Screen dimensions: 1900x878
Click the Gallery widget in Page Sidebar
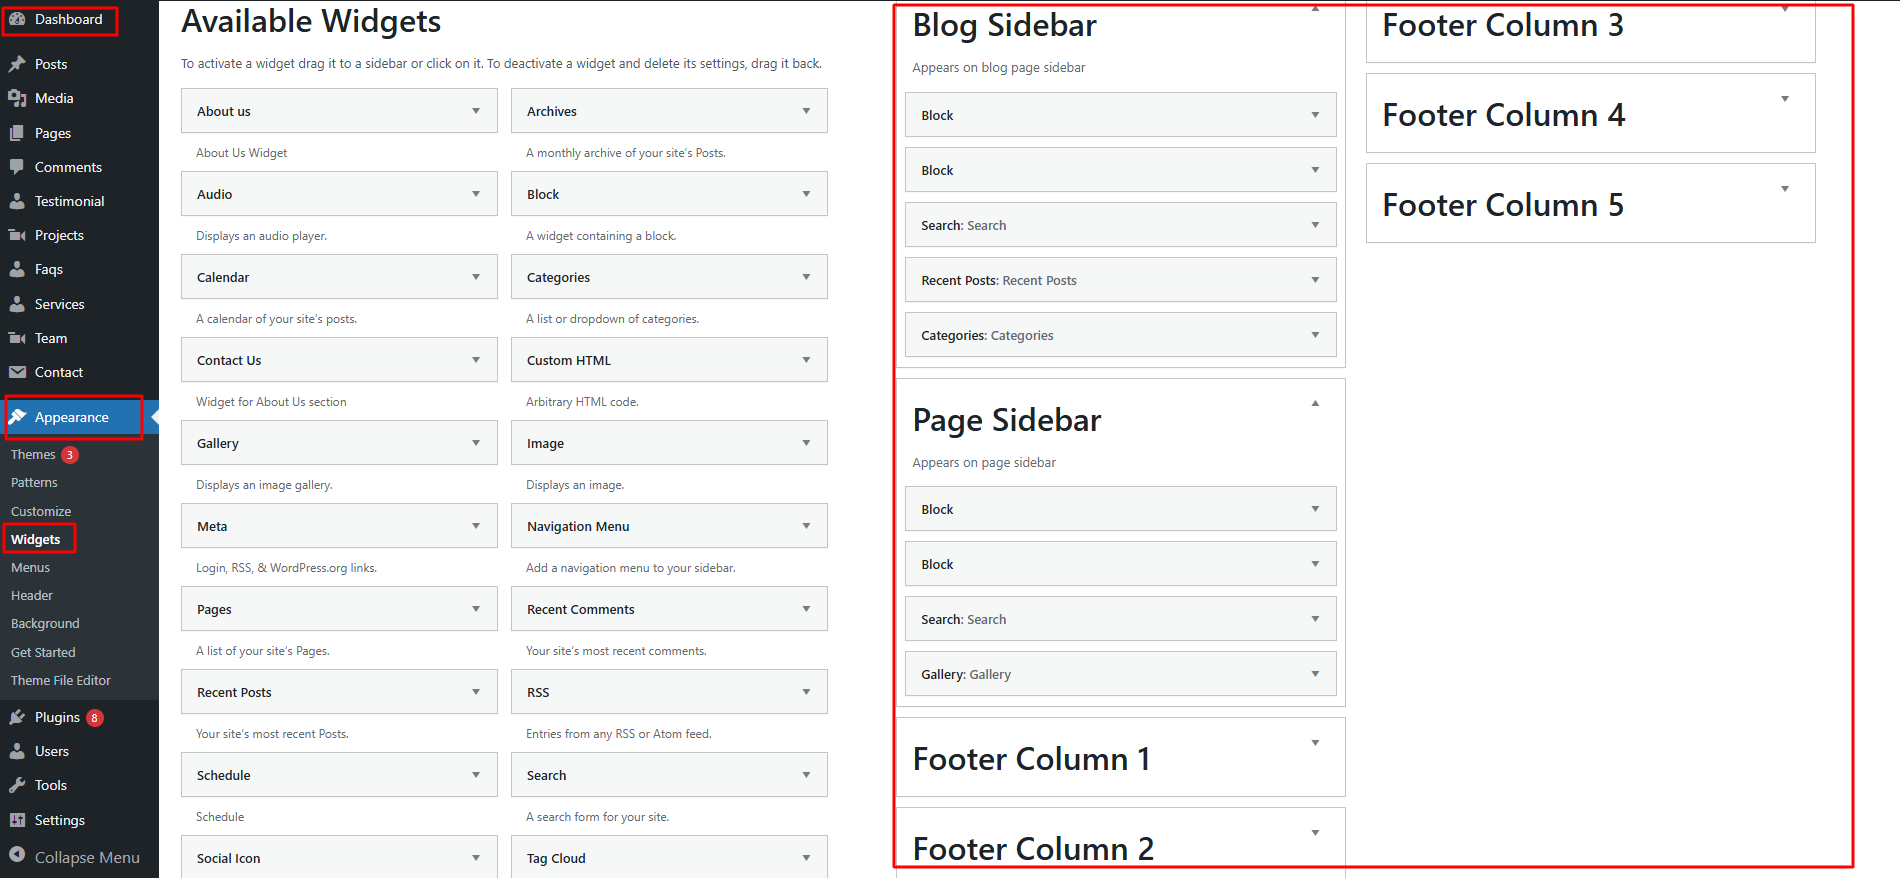point(1120,674)
